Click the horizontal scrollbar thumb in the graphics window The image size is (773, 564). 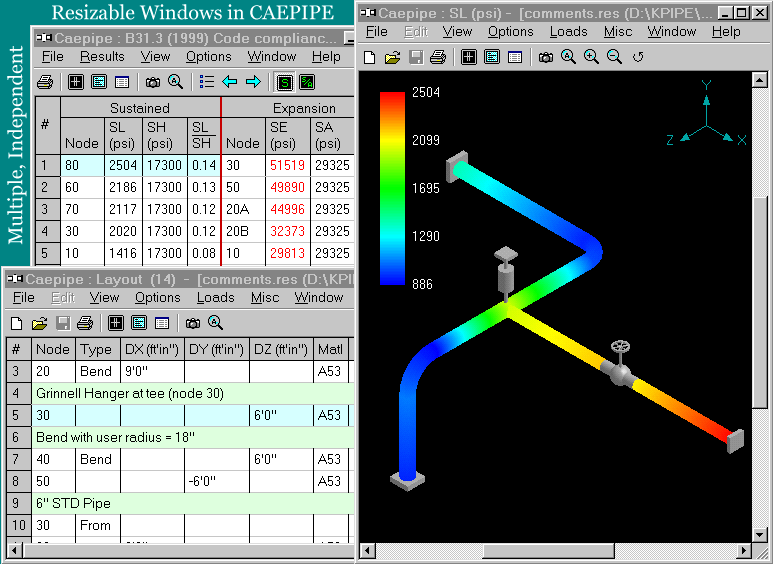tap(548, 551)
